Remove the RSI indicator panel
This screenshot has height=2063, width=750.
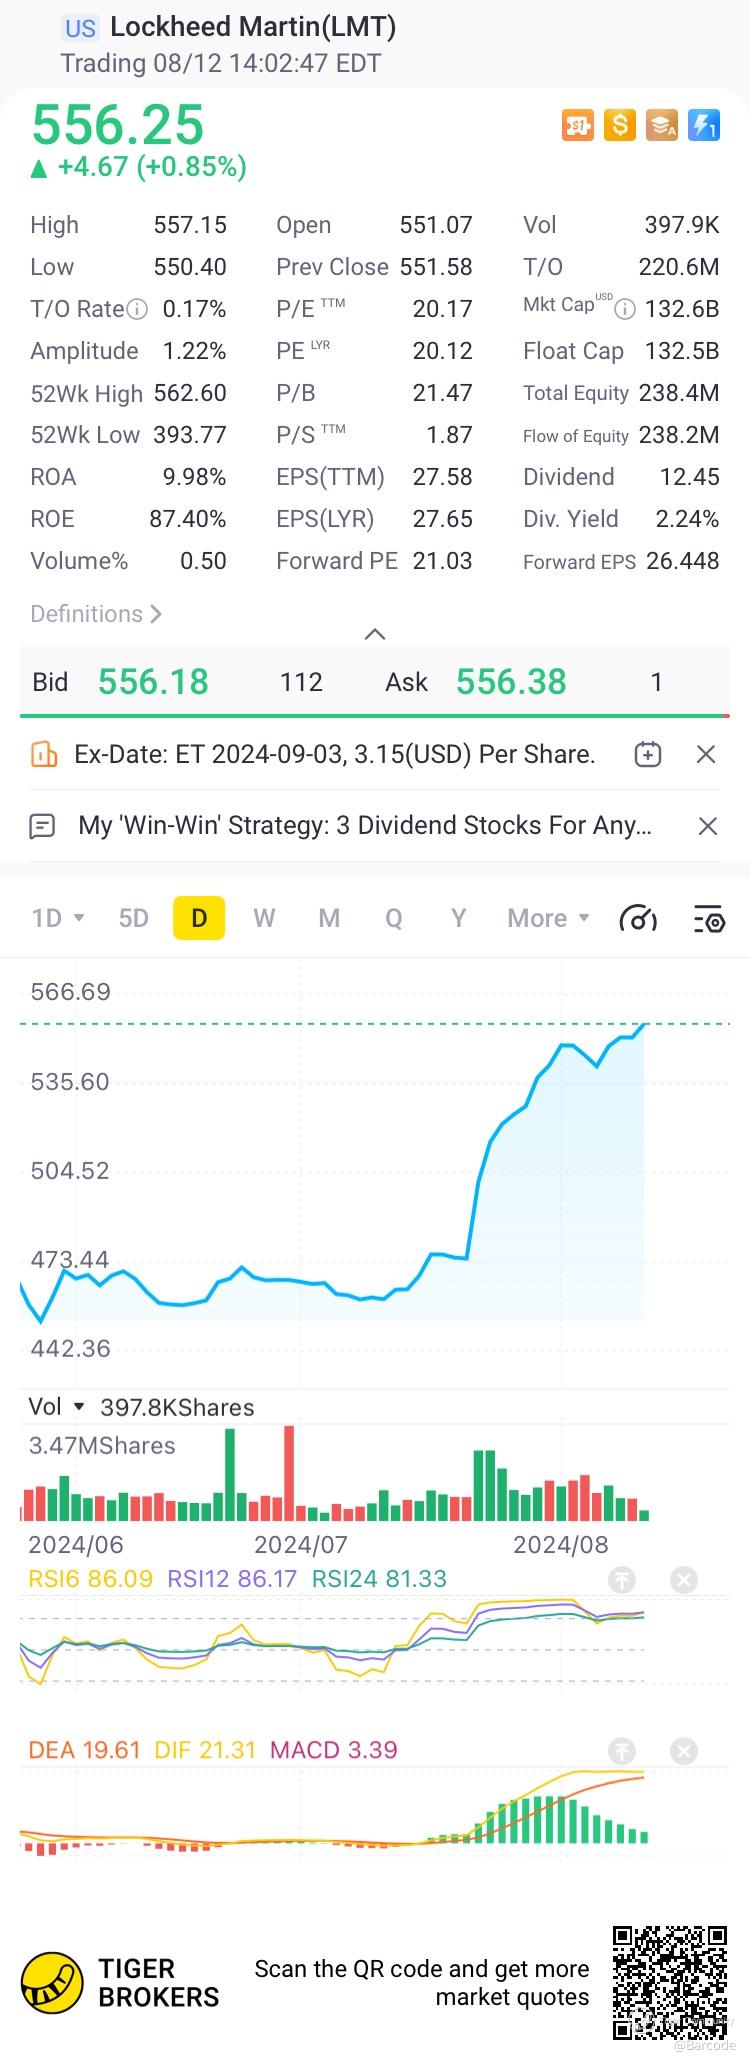tap(684, 1579)
